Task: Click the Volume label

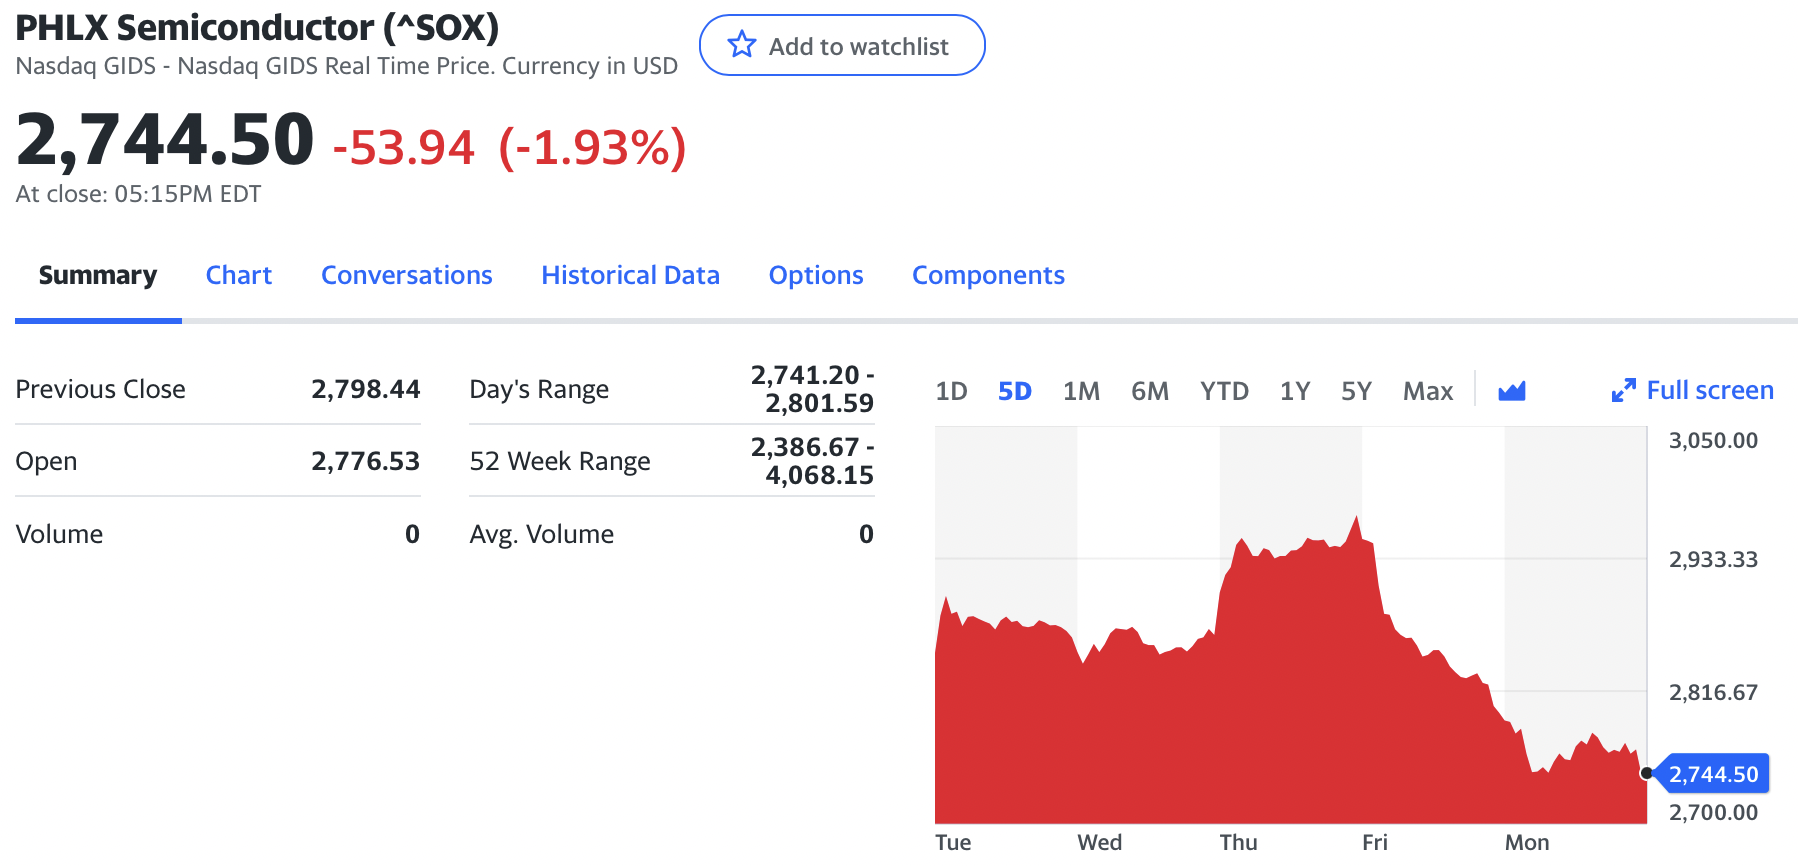Action: coord(59,534)
